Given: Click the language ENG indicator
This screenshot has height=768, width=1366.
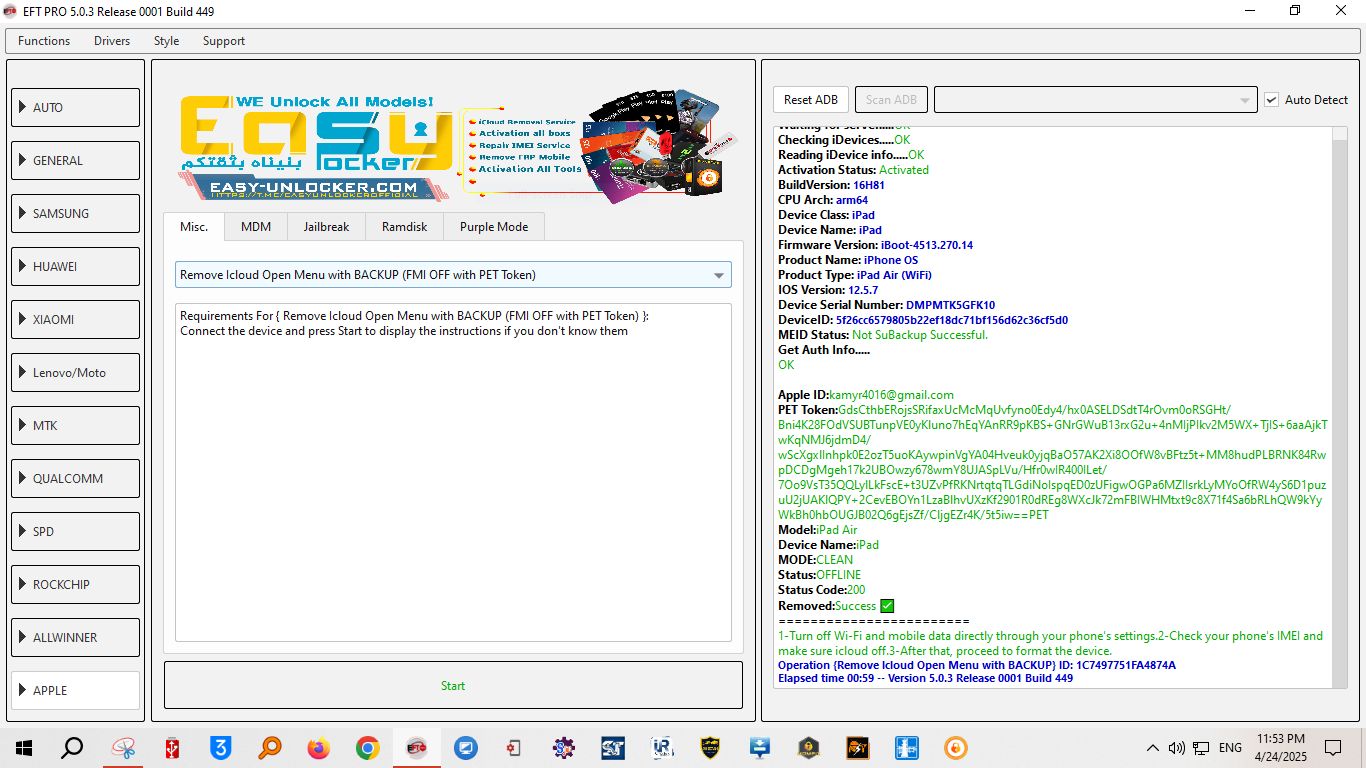Looking at the screenshot, I should pyautogui.click(x=1230, y=747).
